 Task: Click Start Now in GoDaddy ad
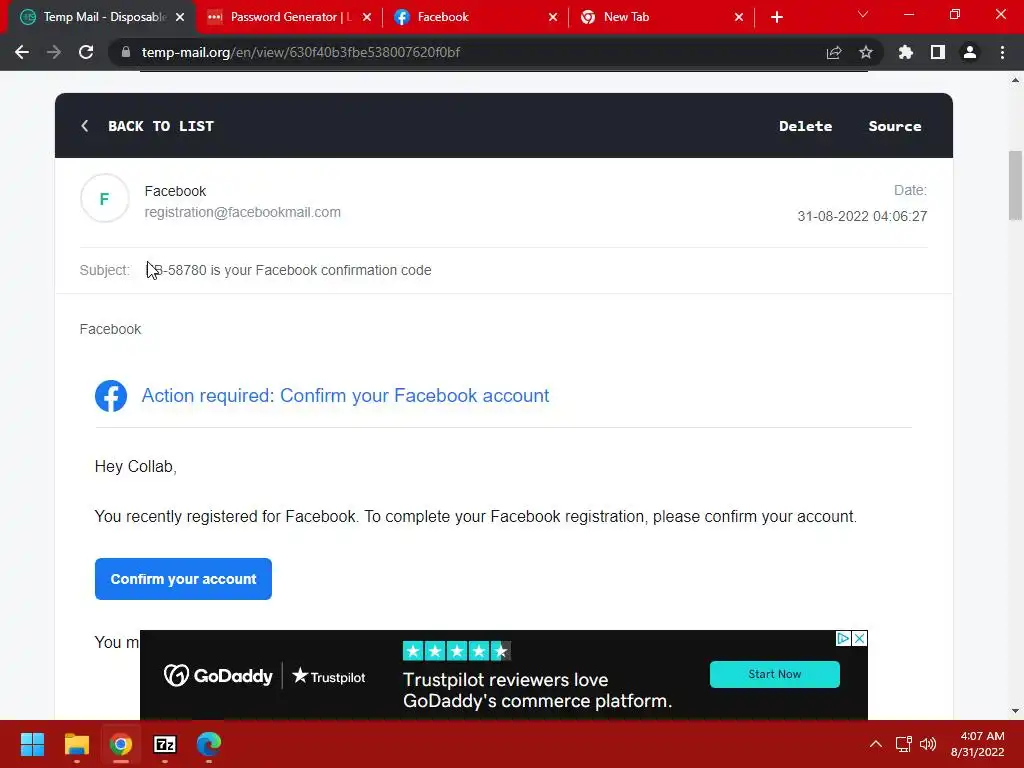coord(775,674)
